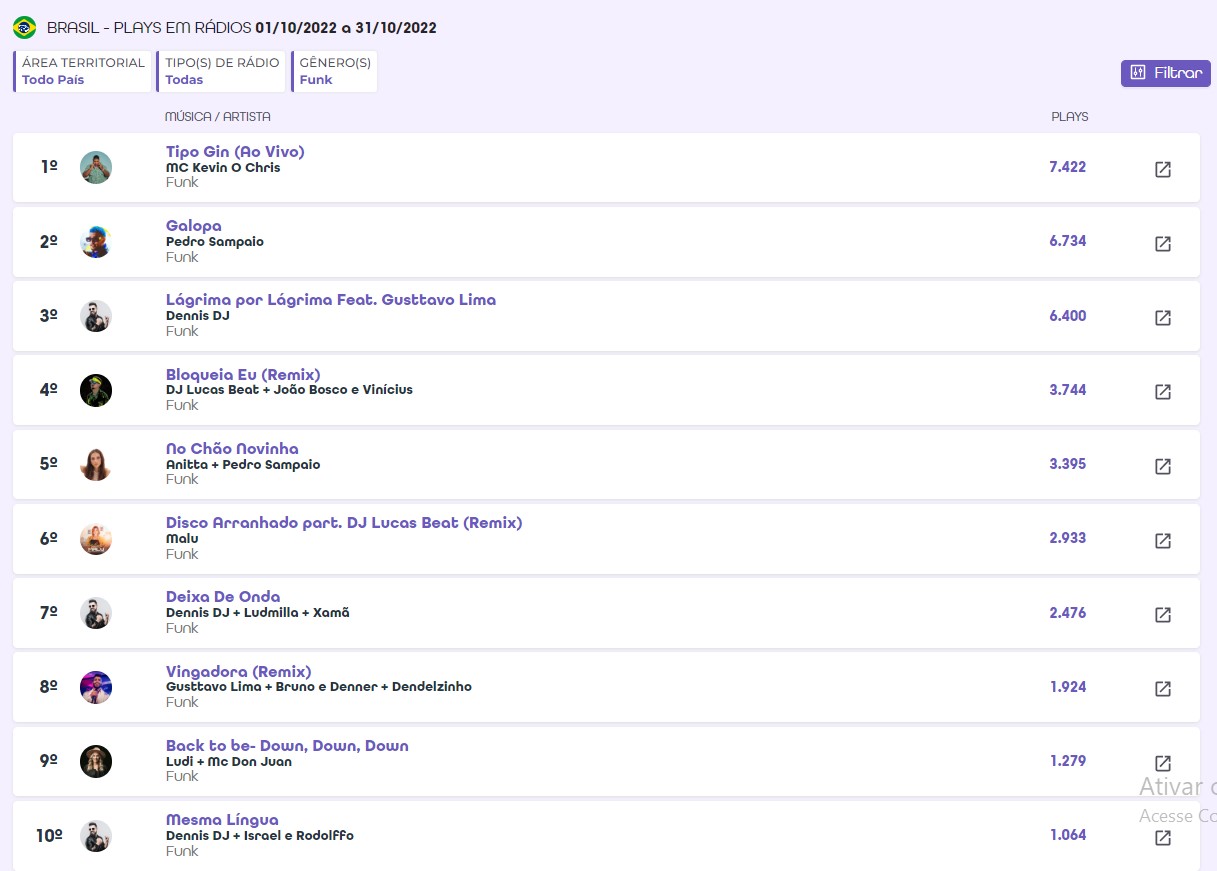Click Gusttavo Lima avatar in Vingadora row
This screenshot has height=871, width=1217.
96,687
